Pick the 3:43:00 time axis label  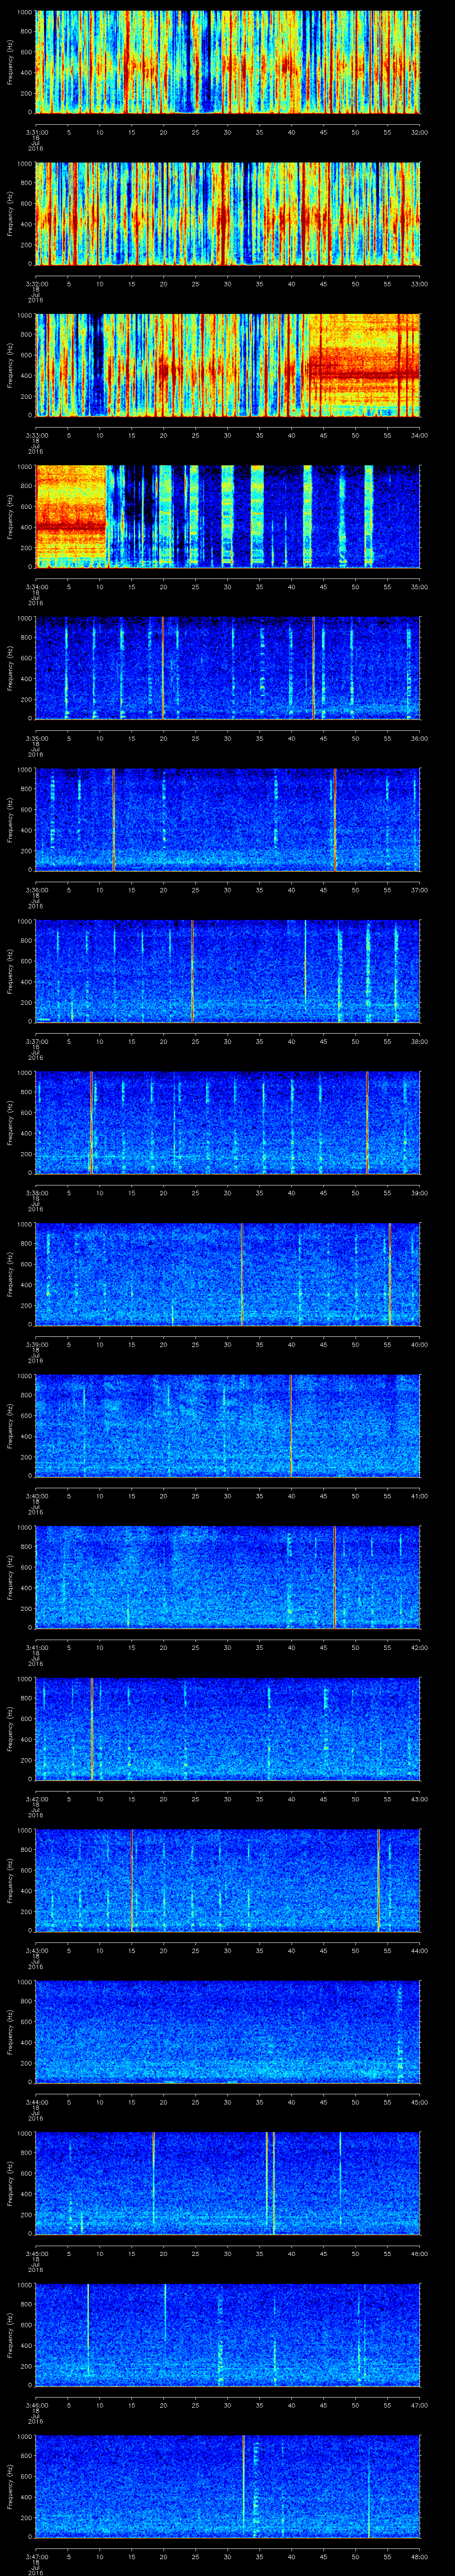tap(37, 1950)
